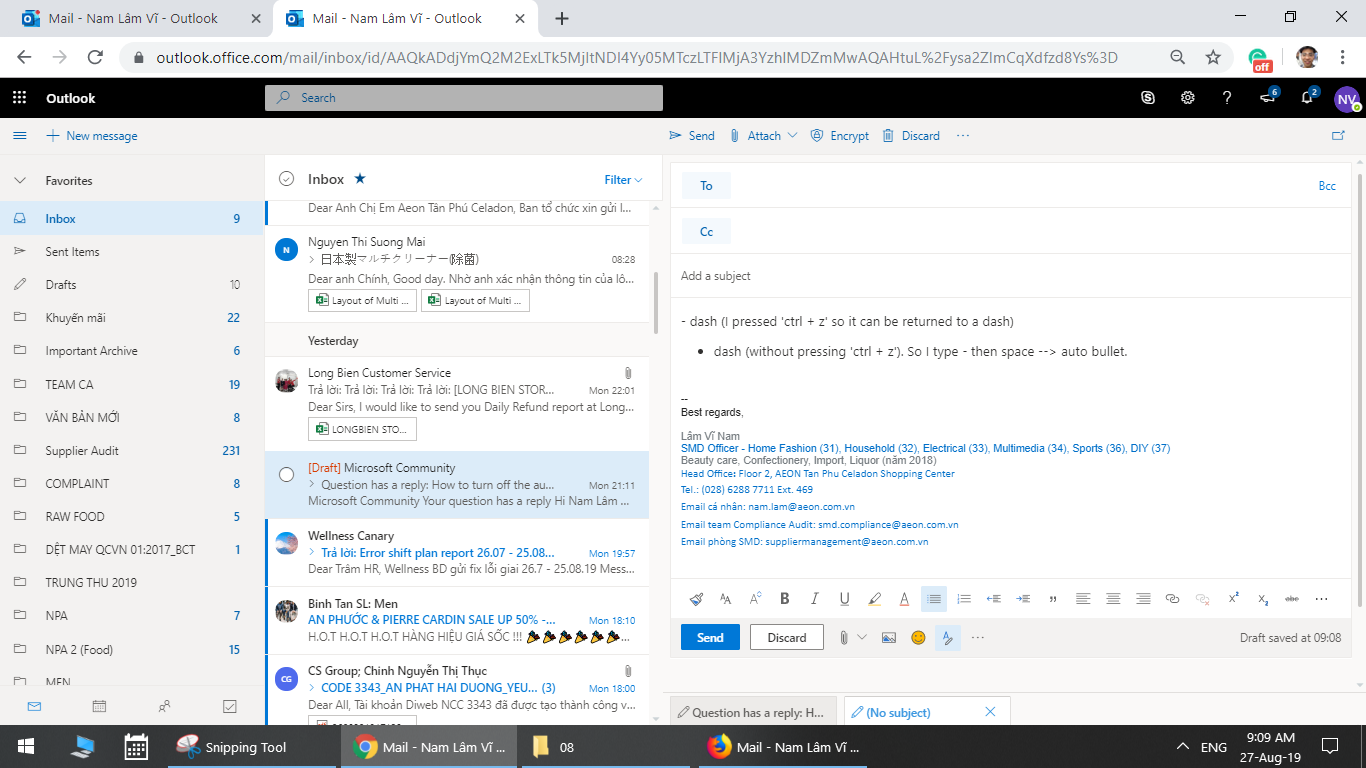Viewport: 1366px width, 768px height.
Task: Click the remove hyperlink icon
Action: pyautogui.click(x=1203, y=599)
